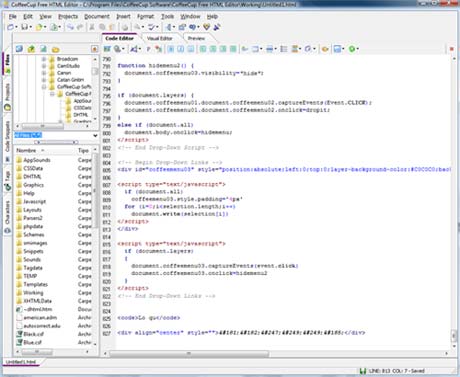Switch to the Visual Editor tab

point(160,38)
